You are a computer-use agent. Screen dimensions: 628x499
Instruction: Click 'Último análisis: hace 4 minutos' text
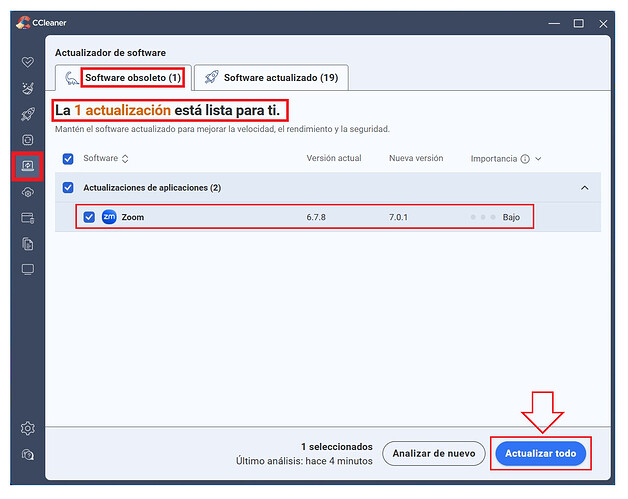(304, 461)
